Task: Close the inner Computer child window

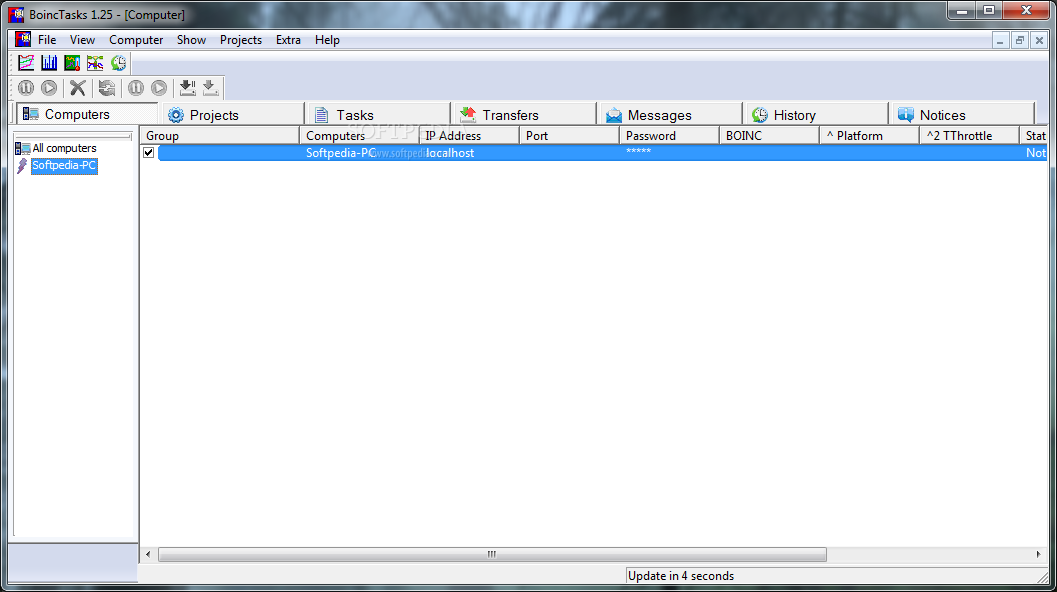Action: 1039,40
